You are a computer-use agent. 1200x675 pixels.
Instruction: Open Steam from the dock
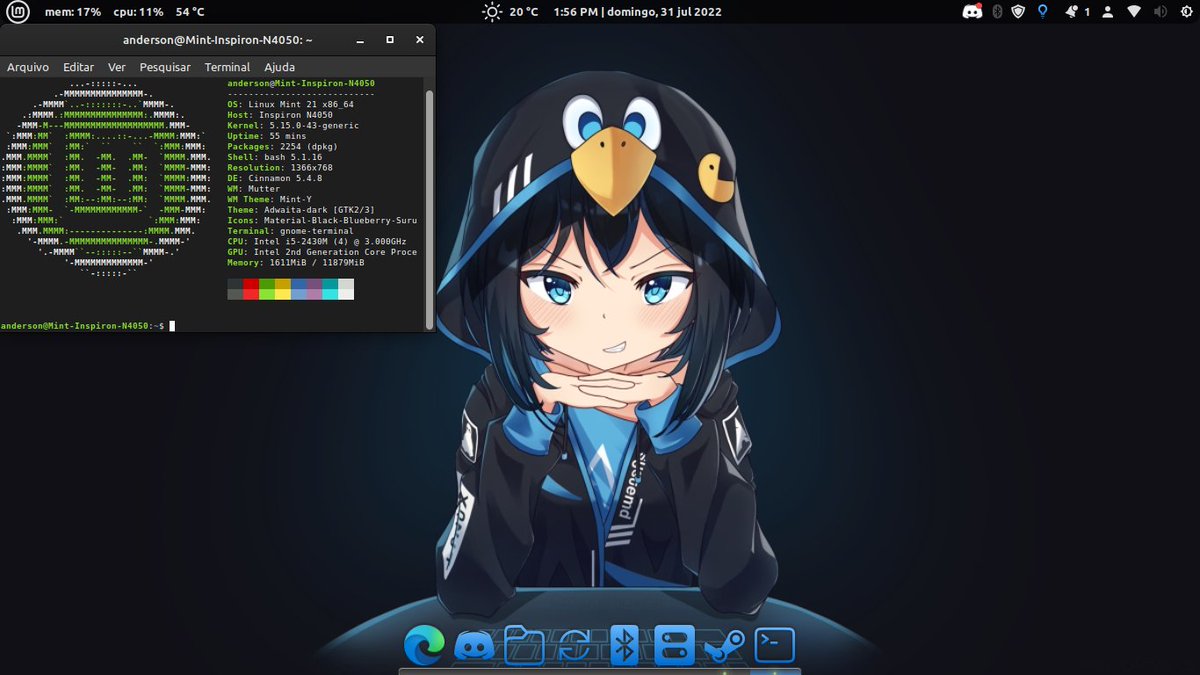(725, 645)
